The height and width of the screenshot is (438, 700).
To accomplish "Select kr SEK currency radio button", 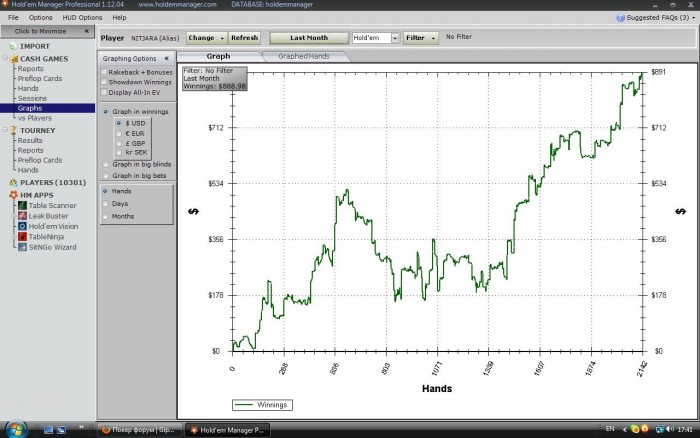I will [119, 152].
